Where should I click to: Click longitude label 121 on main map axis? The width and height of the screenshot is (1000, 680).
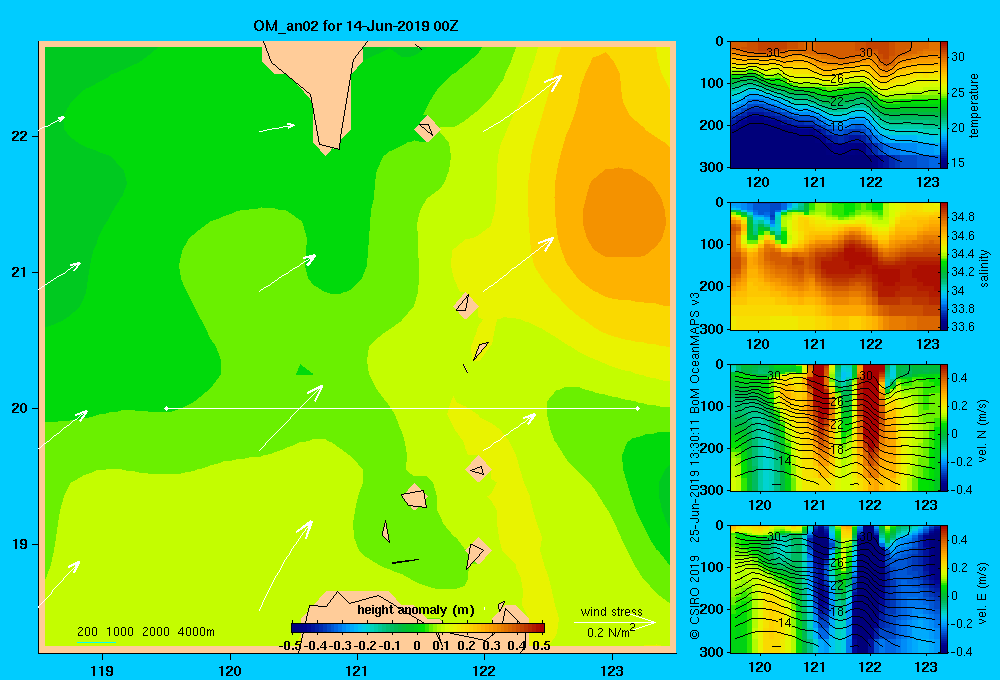coord(357,670)
